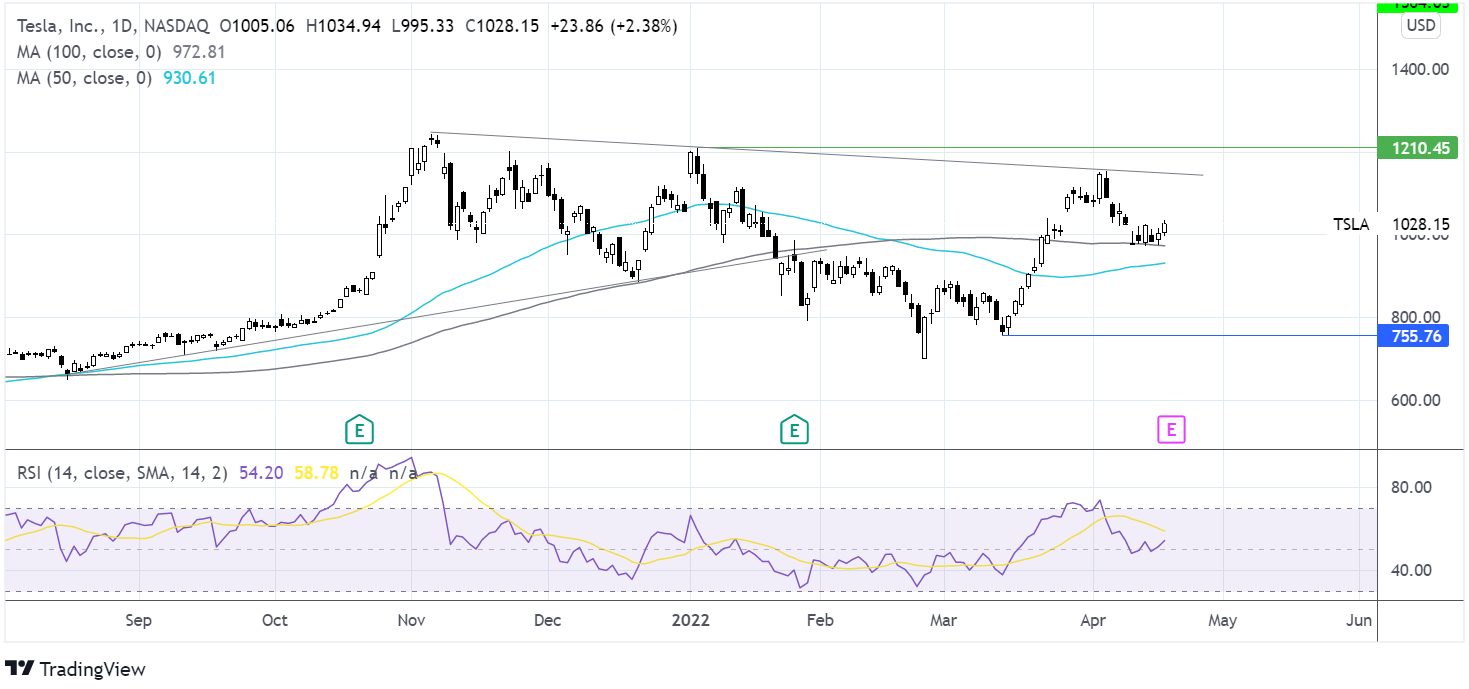Click the "Nov" label on the time axis
1469x689 pixels.
[413, 621]
